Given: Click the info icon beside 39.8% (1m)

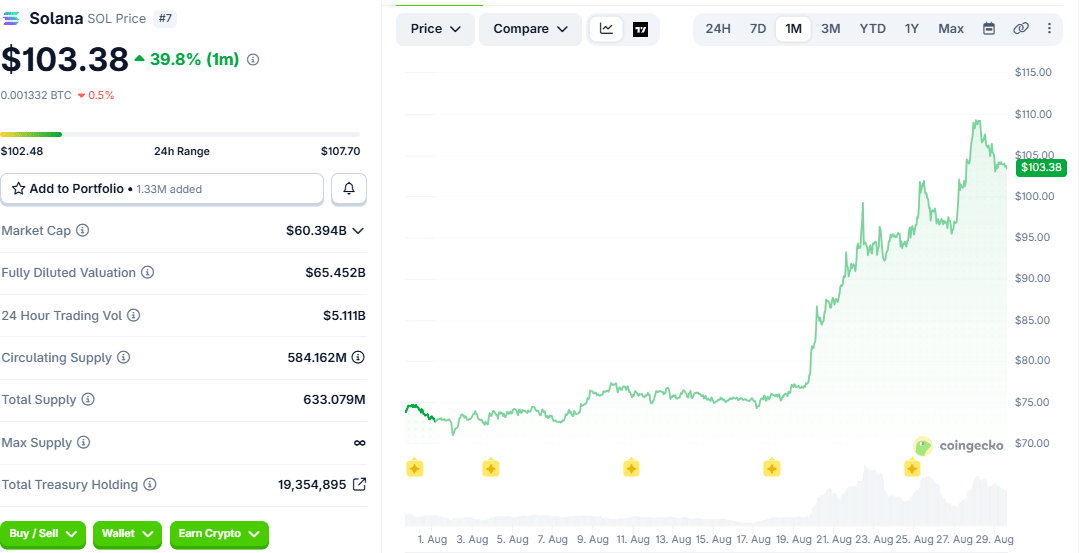Looking at the screenshot, I should (253, 60).
